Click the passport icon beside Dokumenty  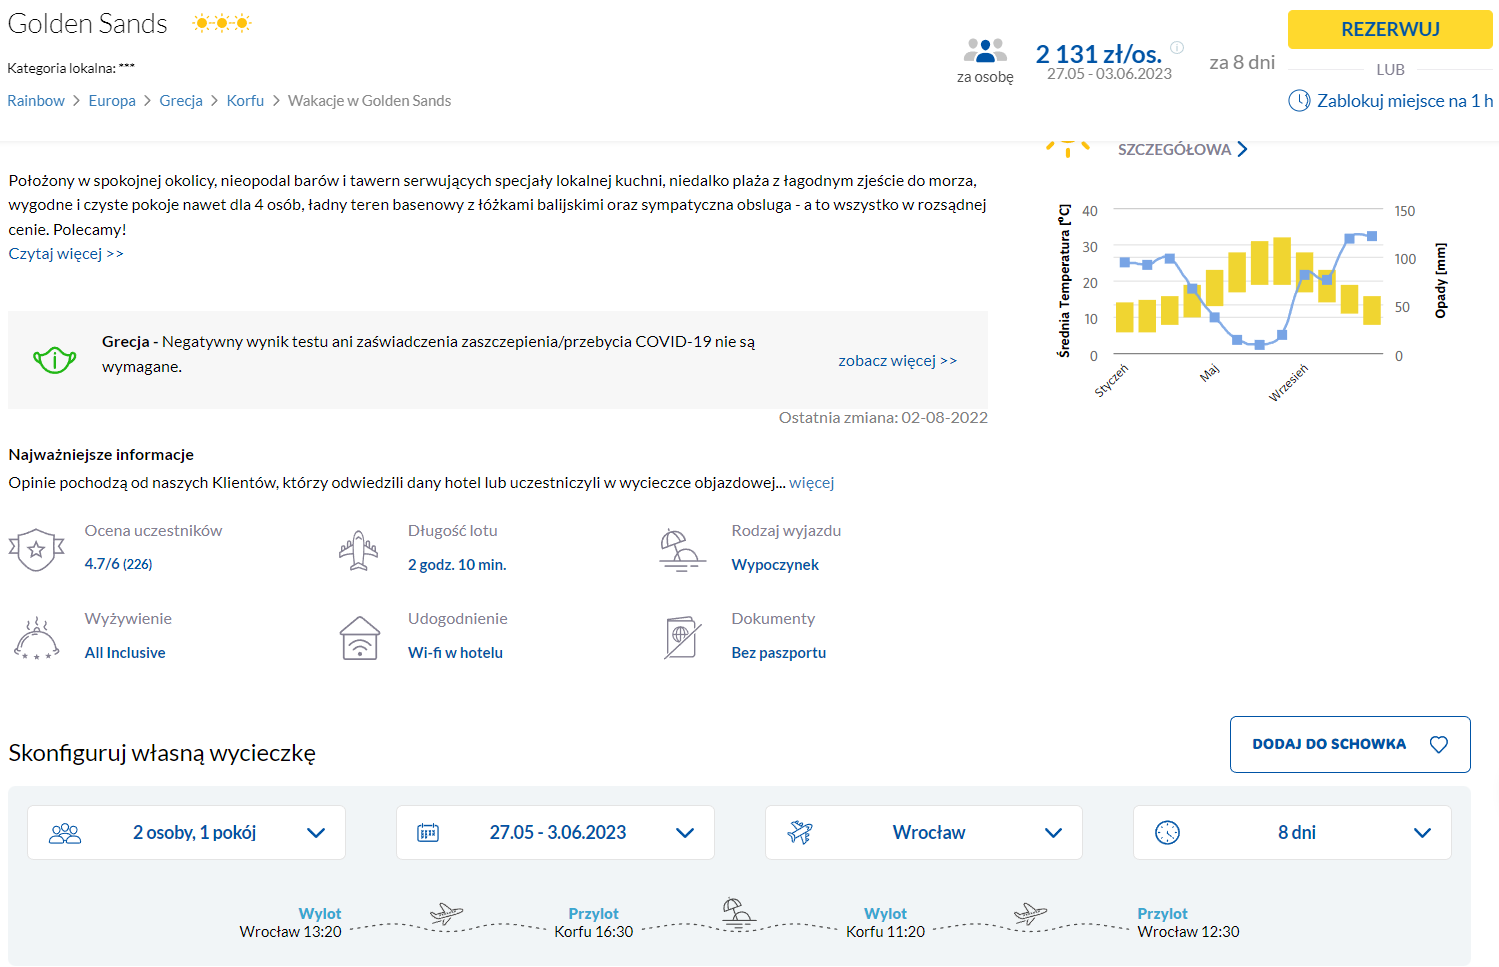pyautogui.click(x=682, y=638)
